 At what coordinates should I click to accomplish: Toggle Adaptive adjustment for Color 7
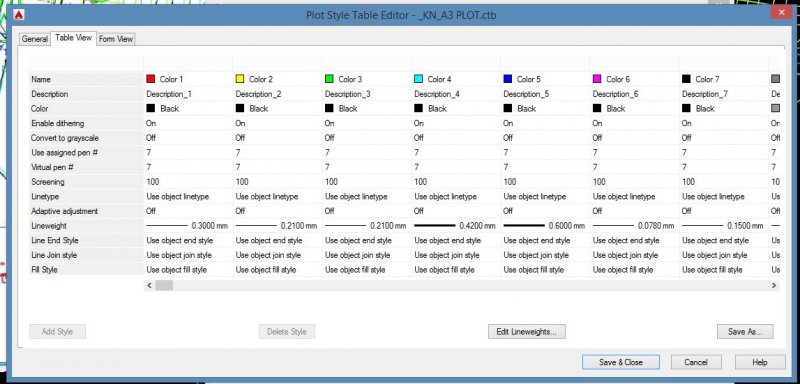pos(723,211)
